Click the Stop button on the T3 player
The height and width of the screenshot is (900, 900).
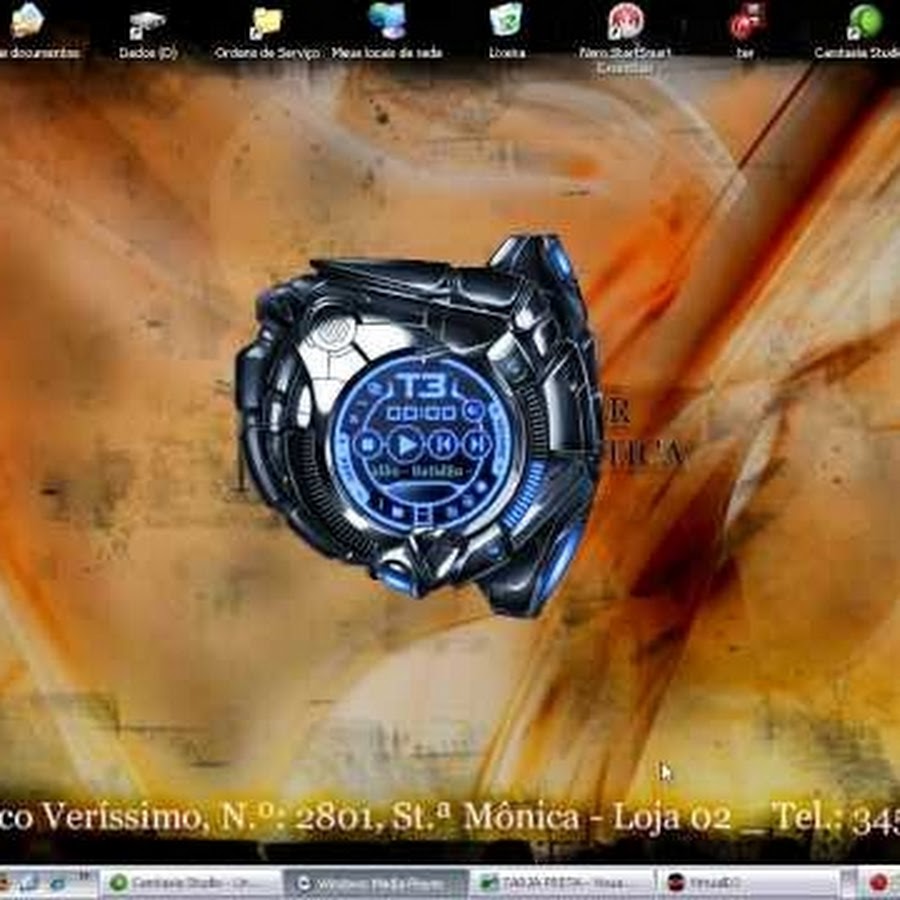[369, 443]
